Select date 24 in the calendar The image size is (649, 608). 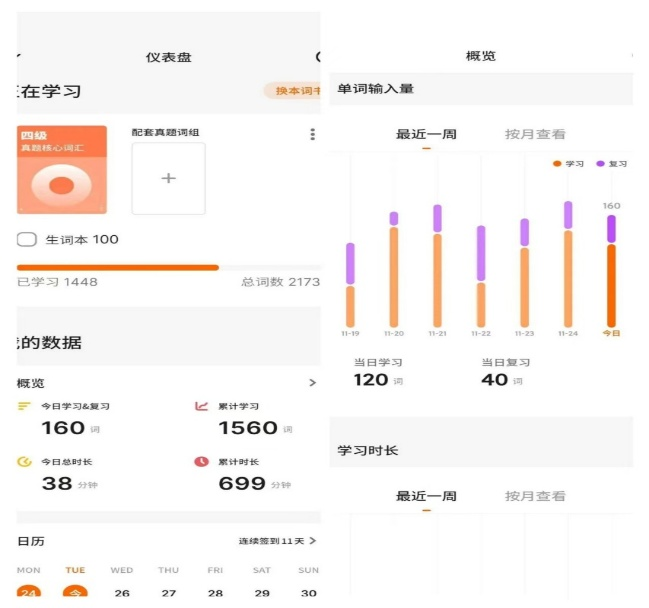point(28,593)
